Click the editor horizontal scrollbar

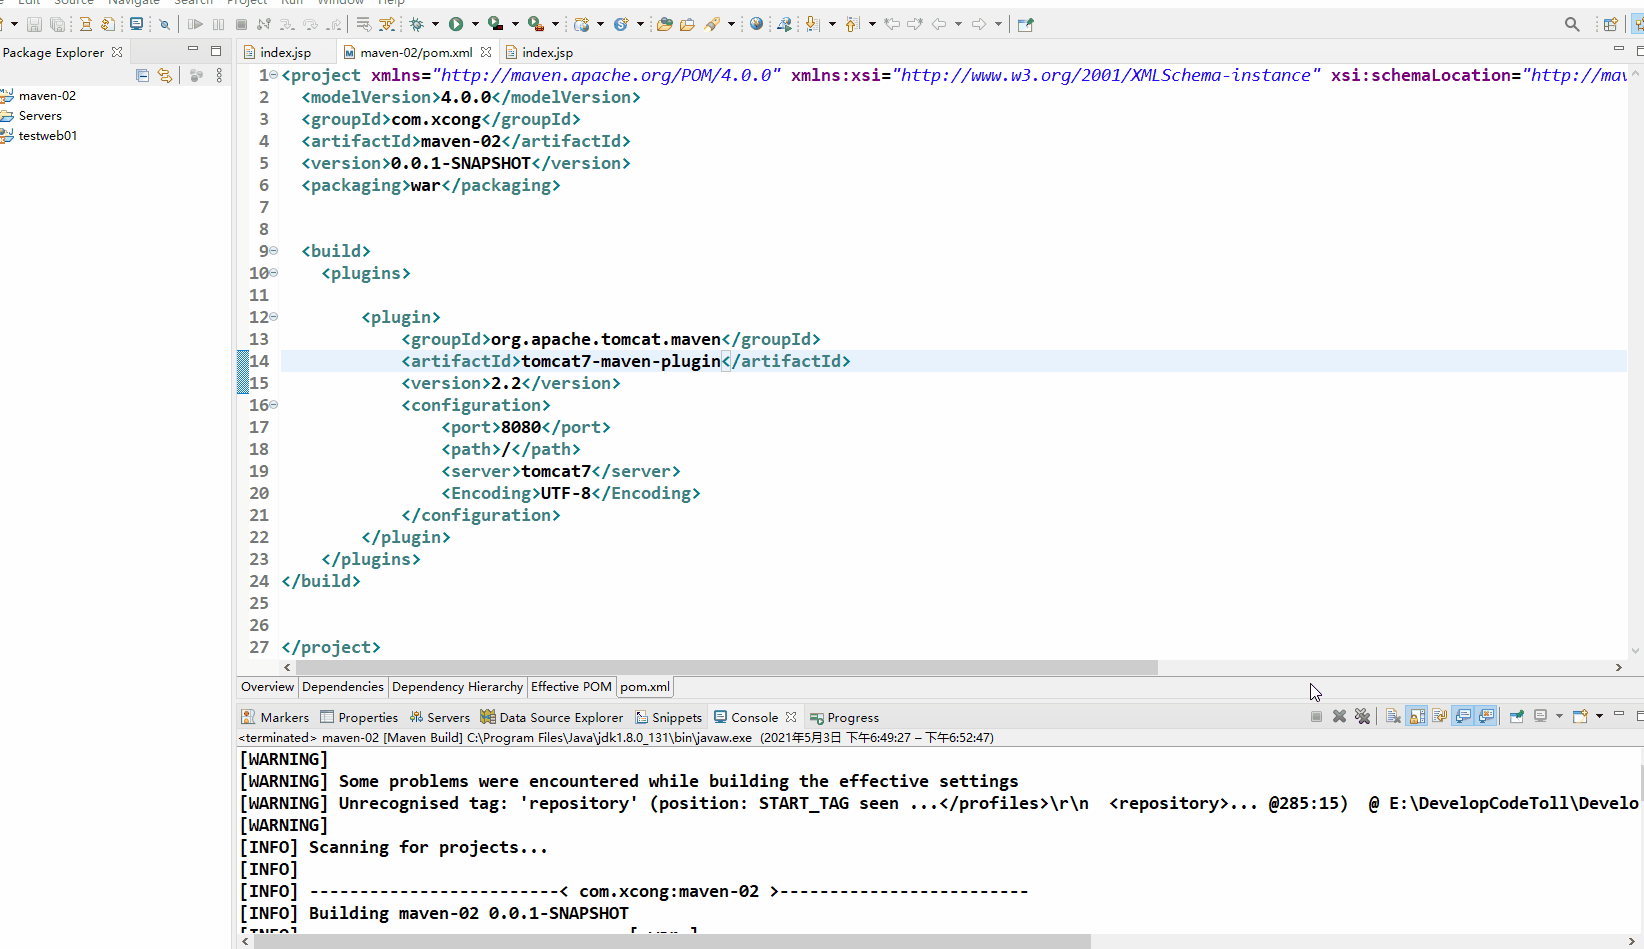[x=726, y=667]
